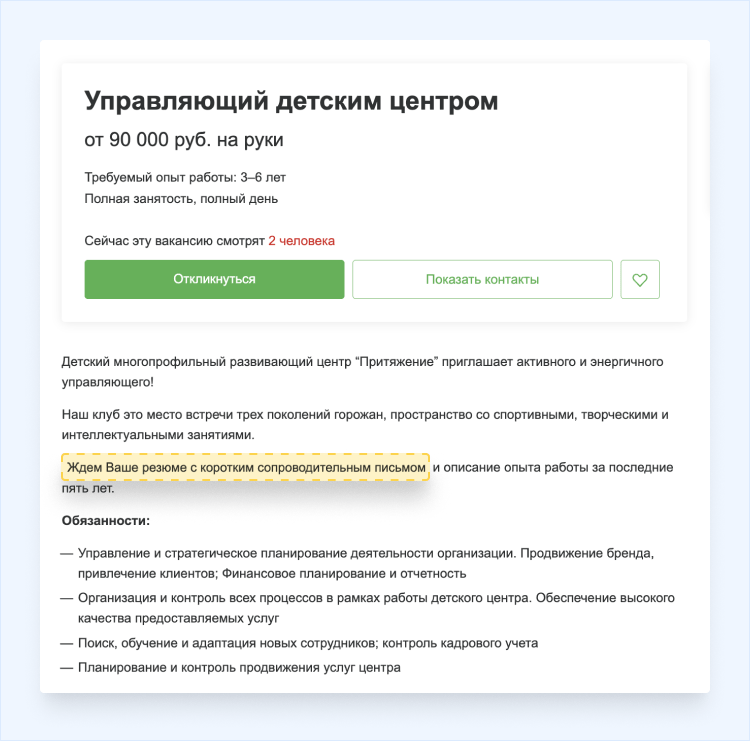Click the Обязанности heading
The image size is (750, 741).
pyautogui.click(x=105, y=521)
